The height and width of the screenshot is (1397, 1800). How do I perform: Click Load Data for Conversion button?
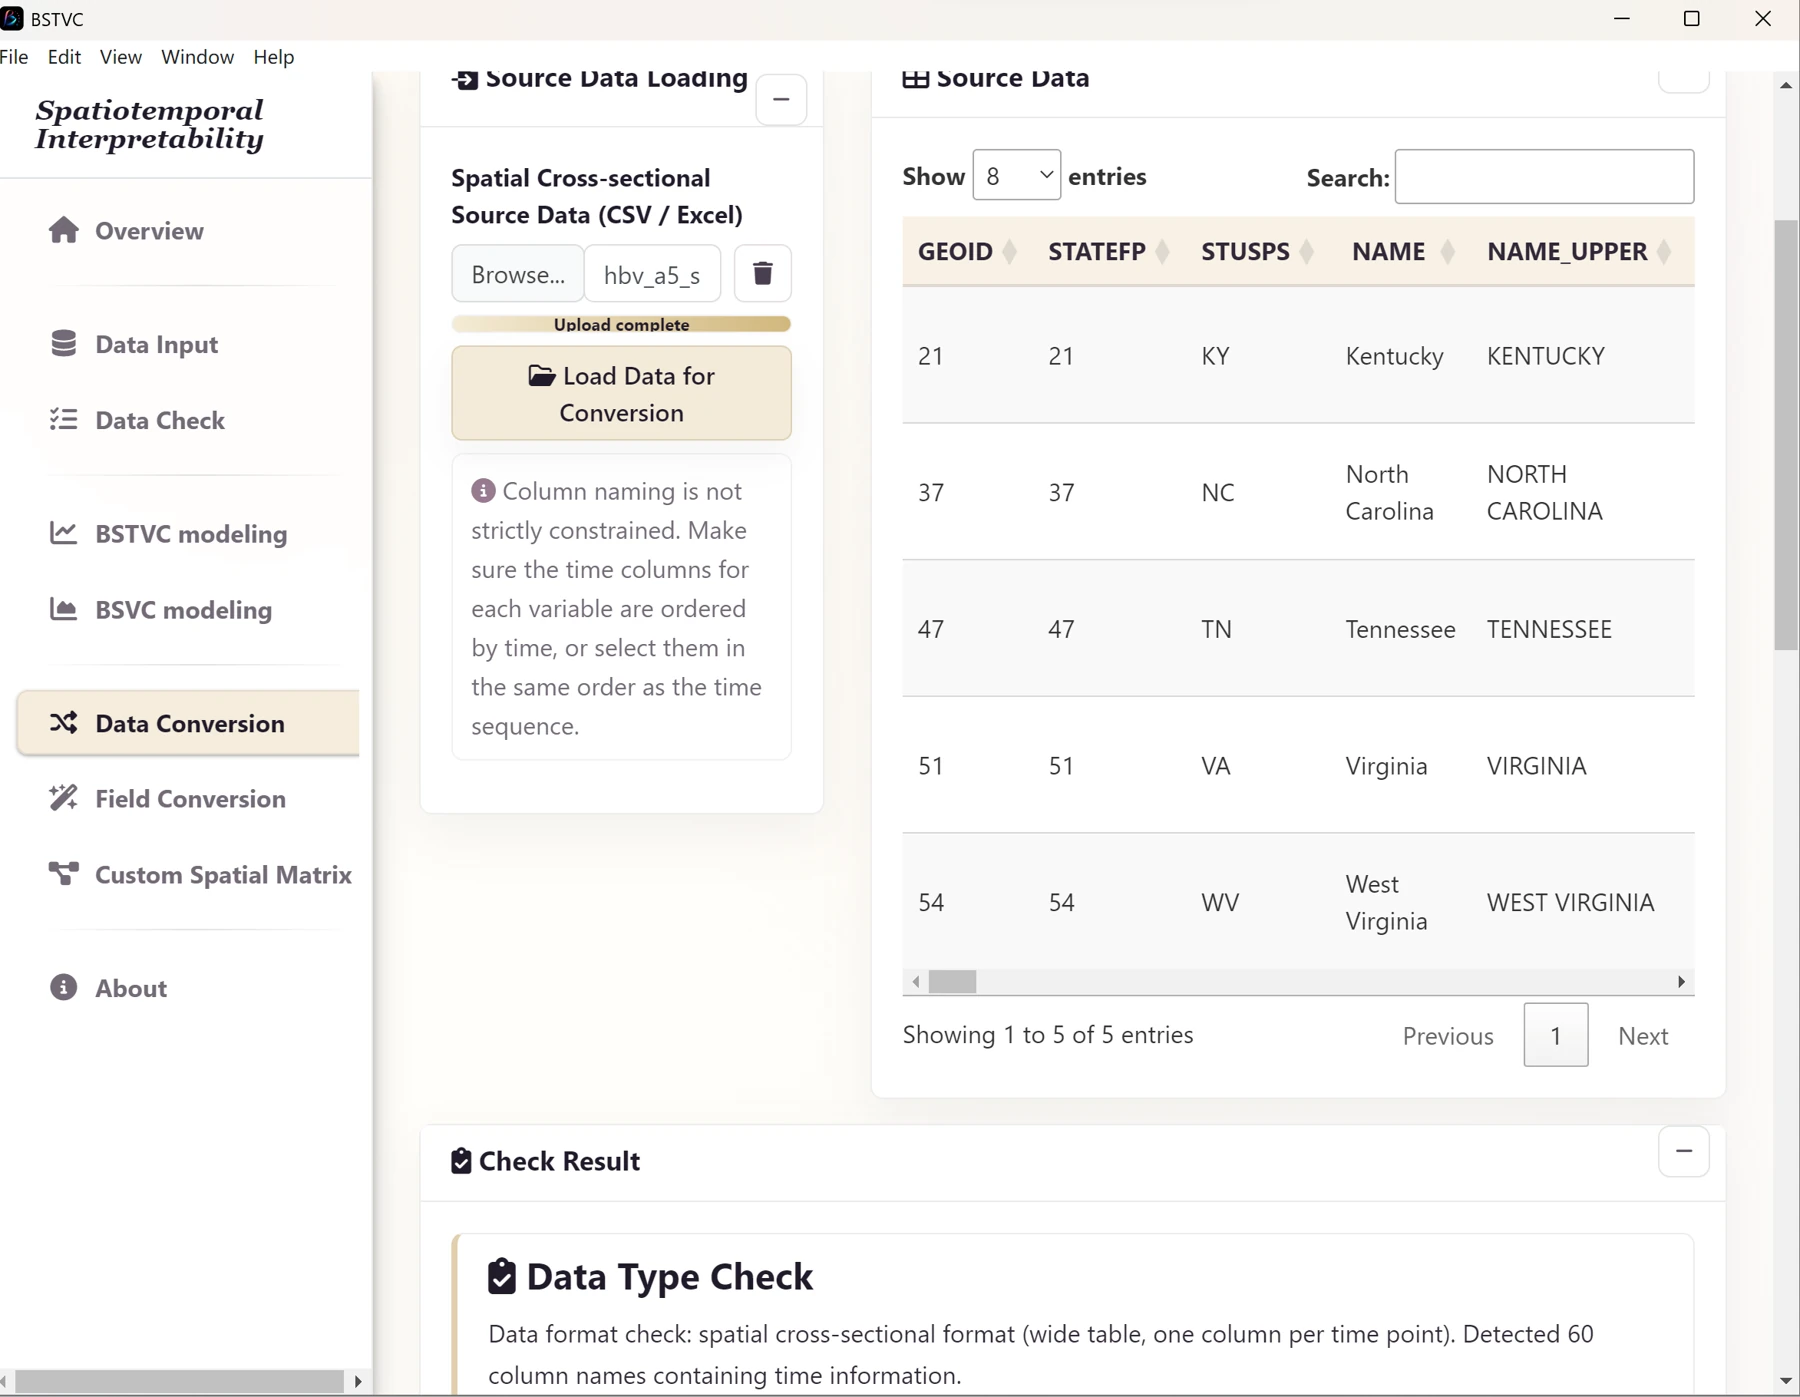click(x=621, y=393)
